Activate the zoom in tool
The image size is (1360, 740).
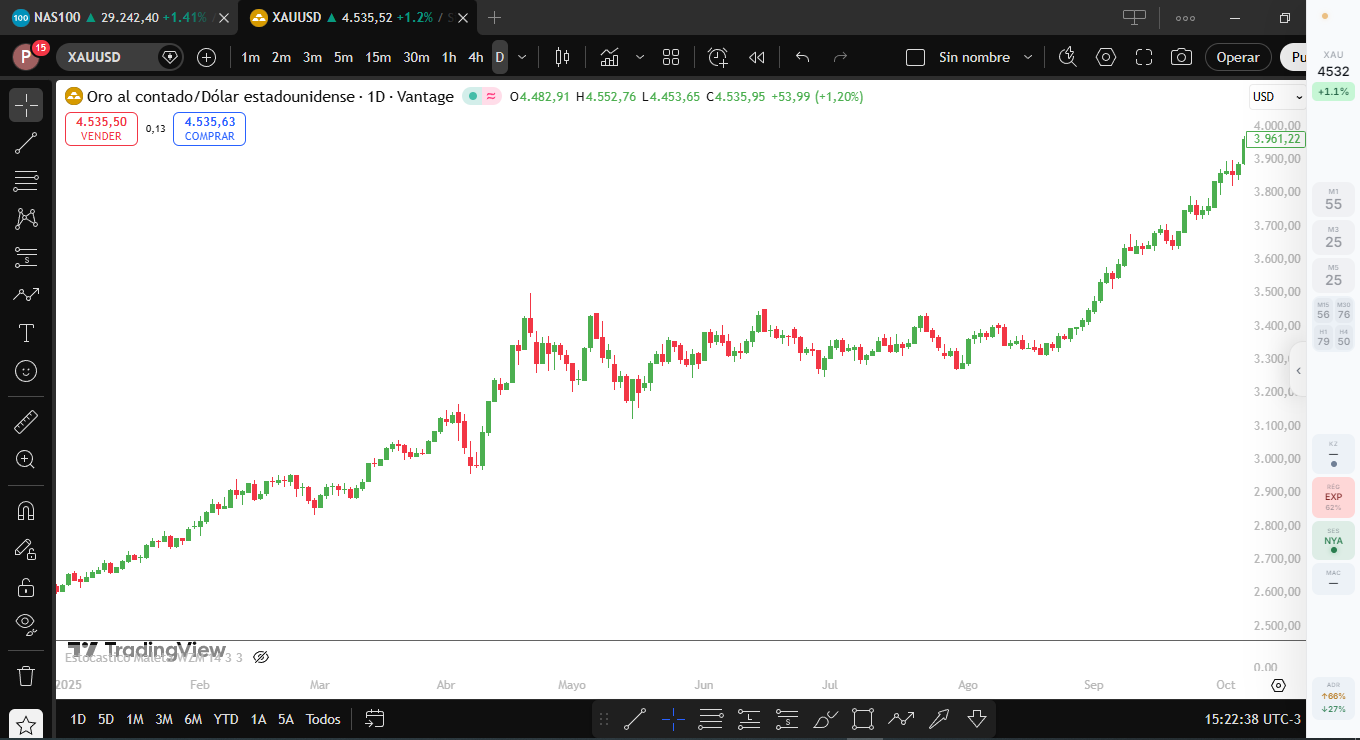[x=26, y=459]
